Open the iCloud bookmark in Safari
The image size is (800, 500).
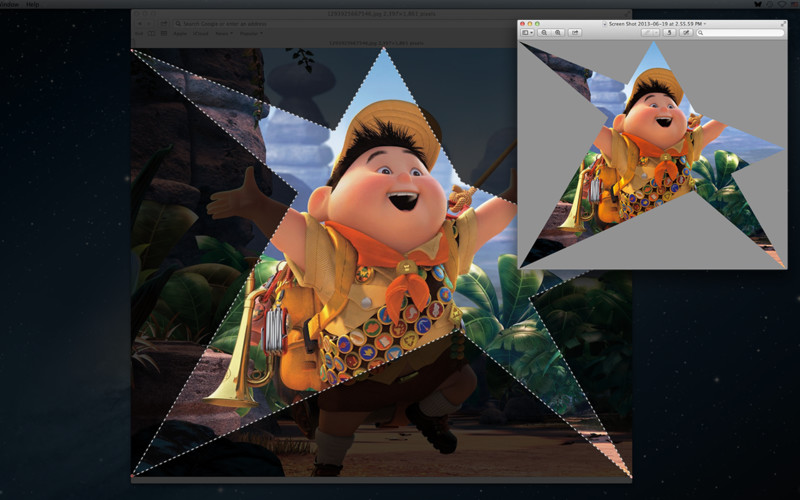pos(201,34)
